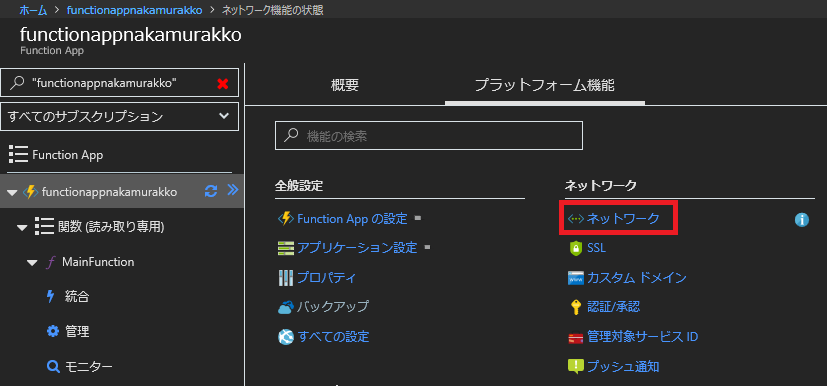This screenshot has width=827, height=386.
Task: Open the ネットワーク feature link
Action: coord(623,218)
